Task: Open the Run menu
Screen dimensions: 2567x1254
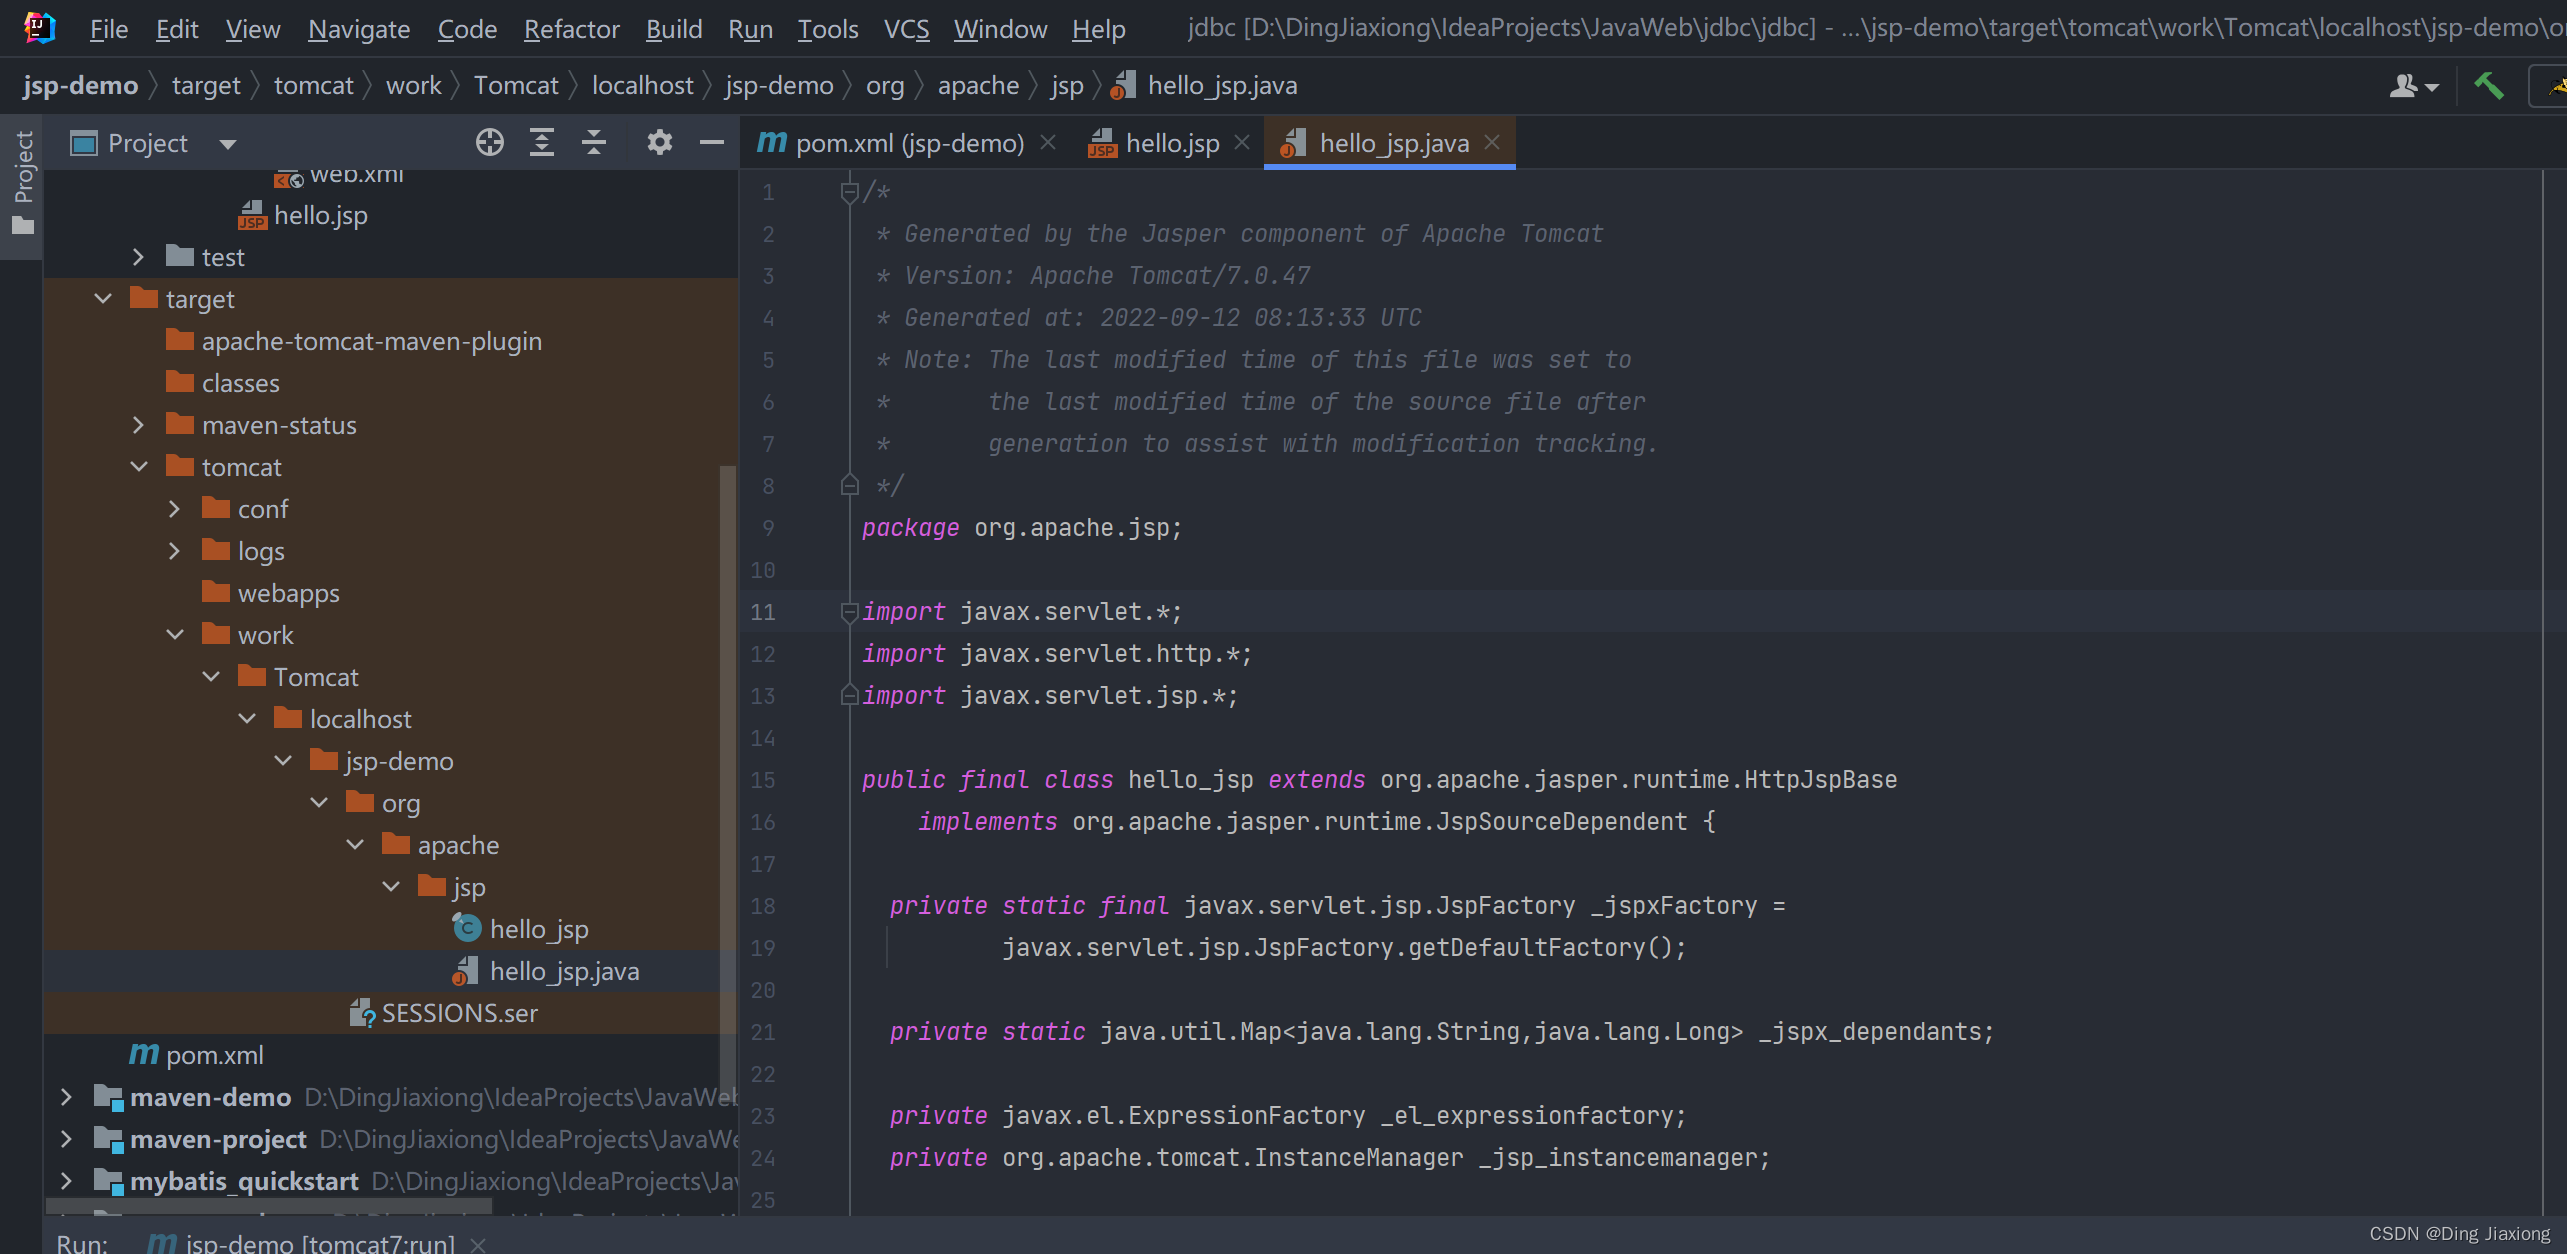Action: point(750,29)
